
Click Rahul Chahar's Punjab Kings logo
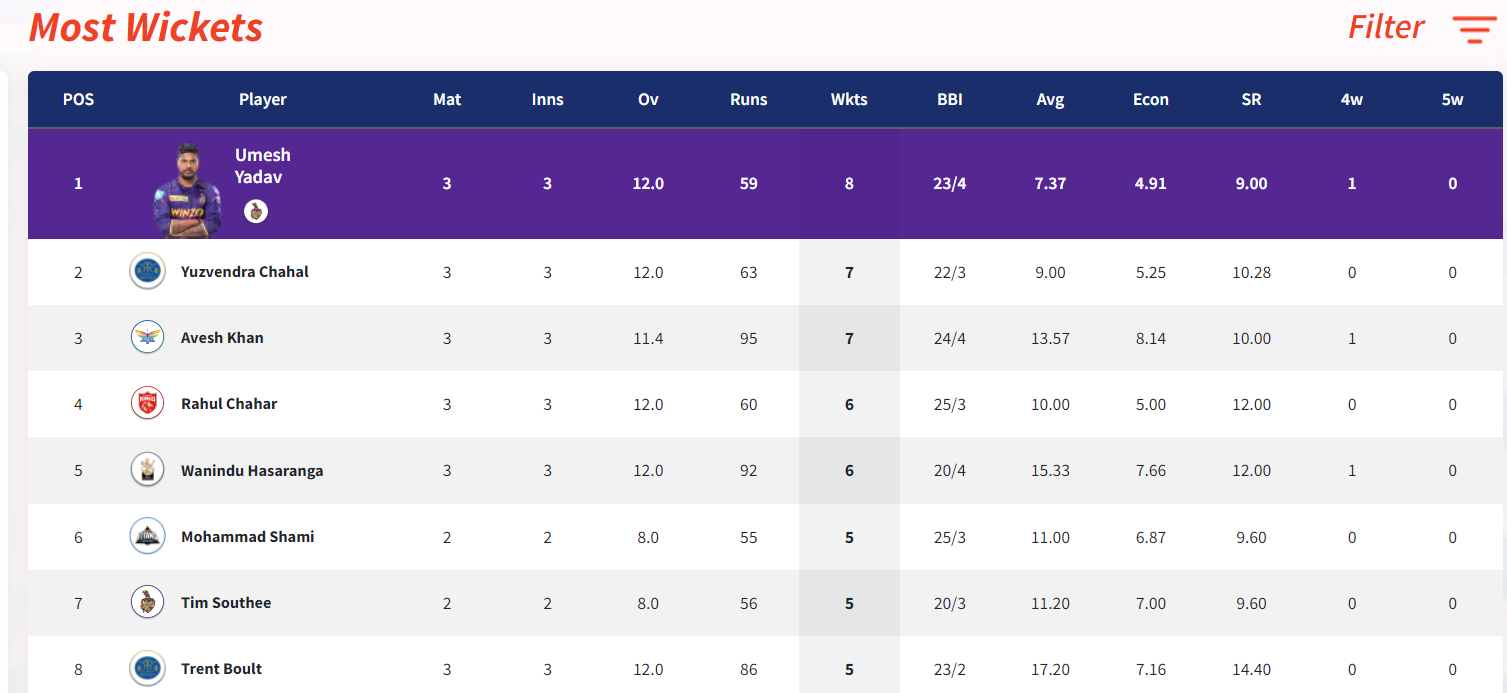[x=147, y=404]
